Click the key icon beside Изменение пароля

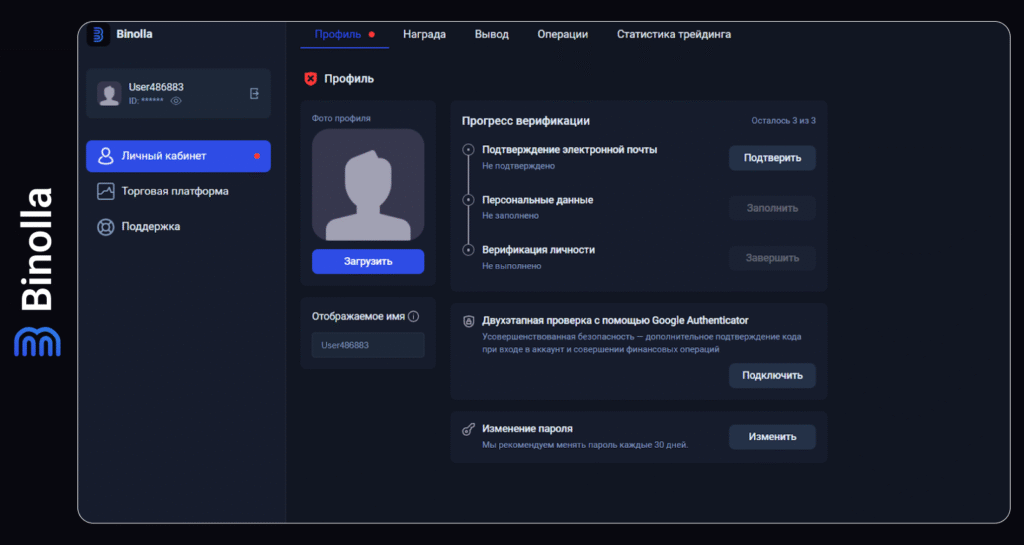point(468,429)
